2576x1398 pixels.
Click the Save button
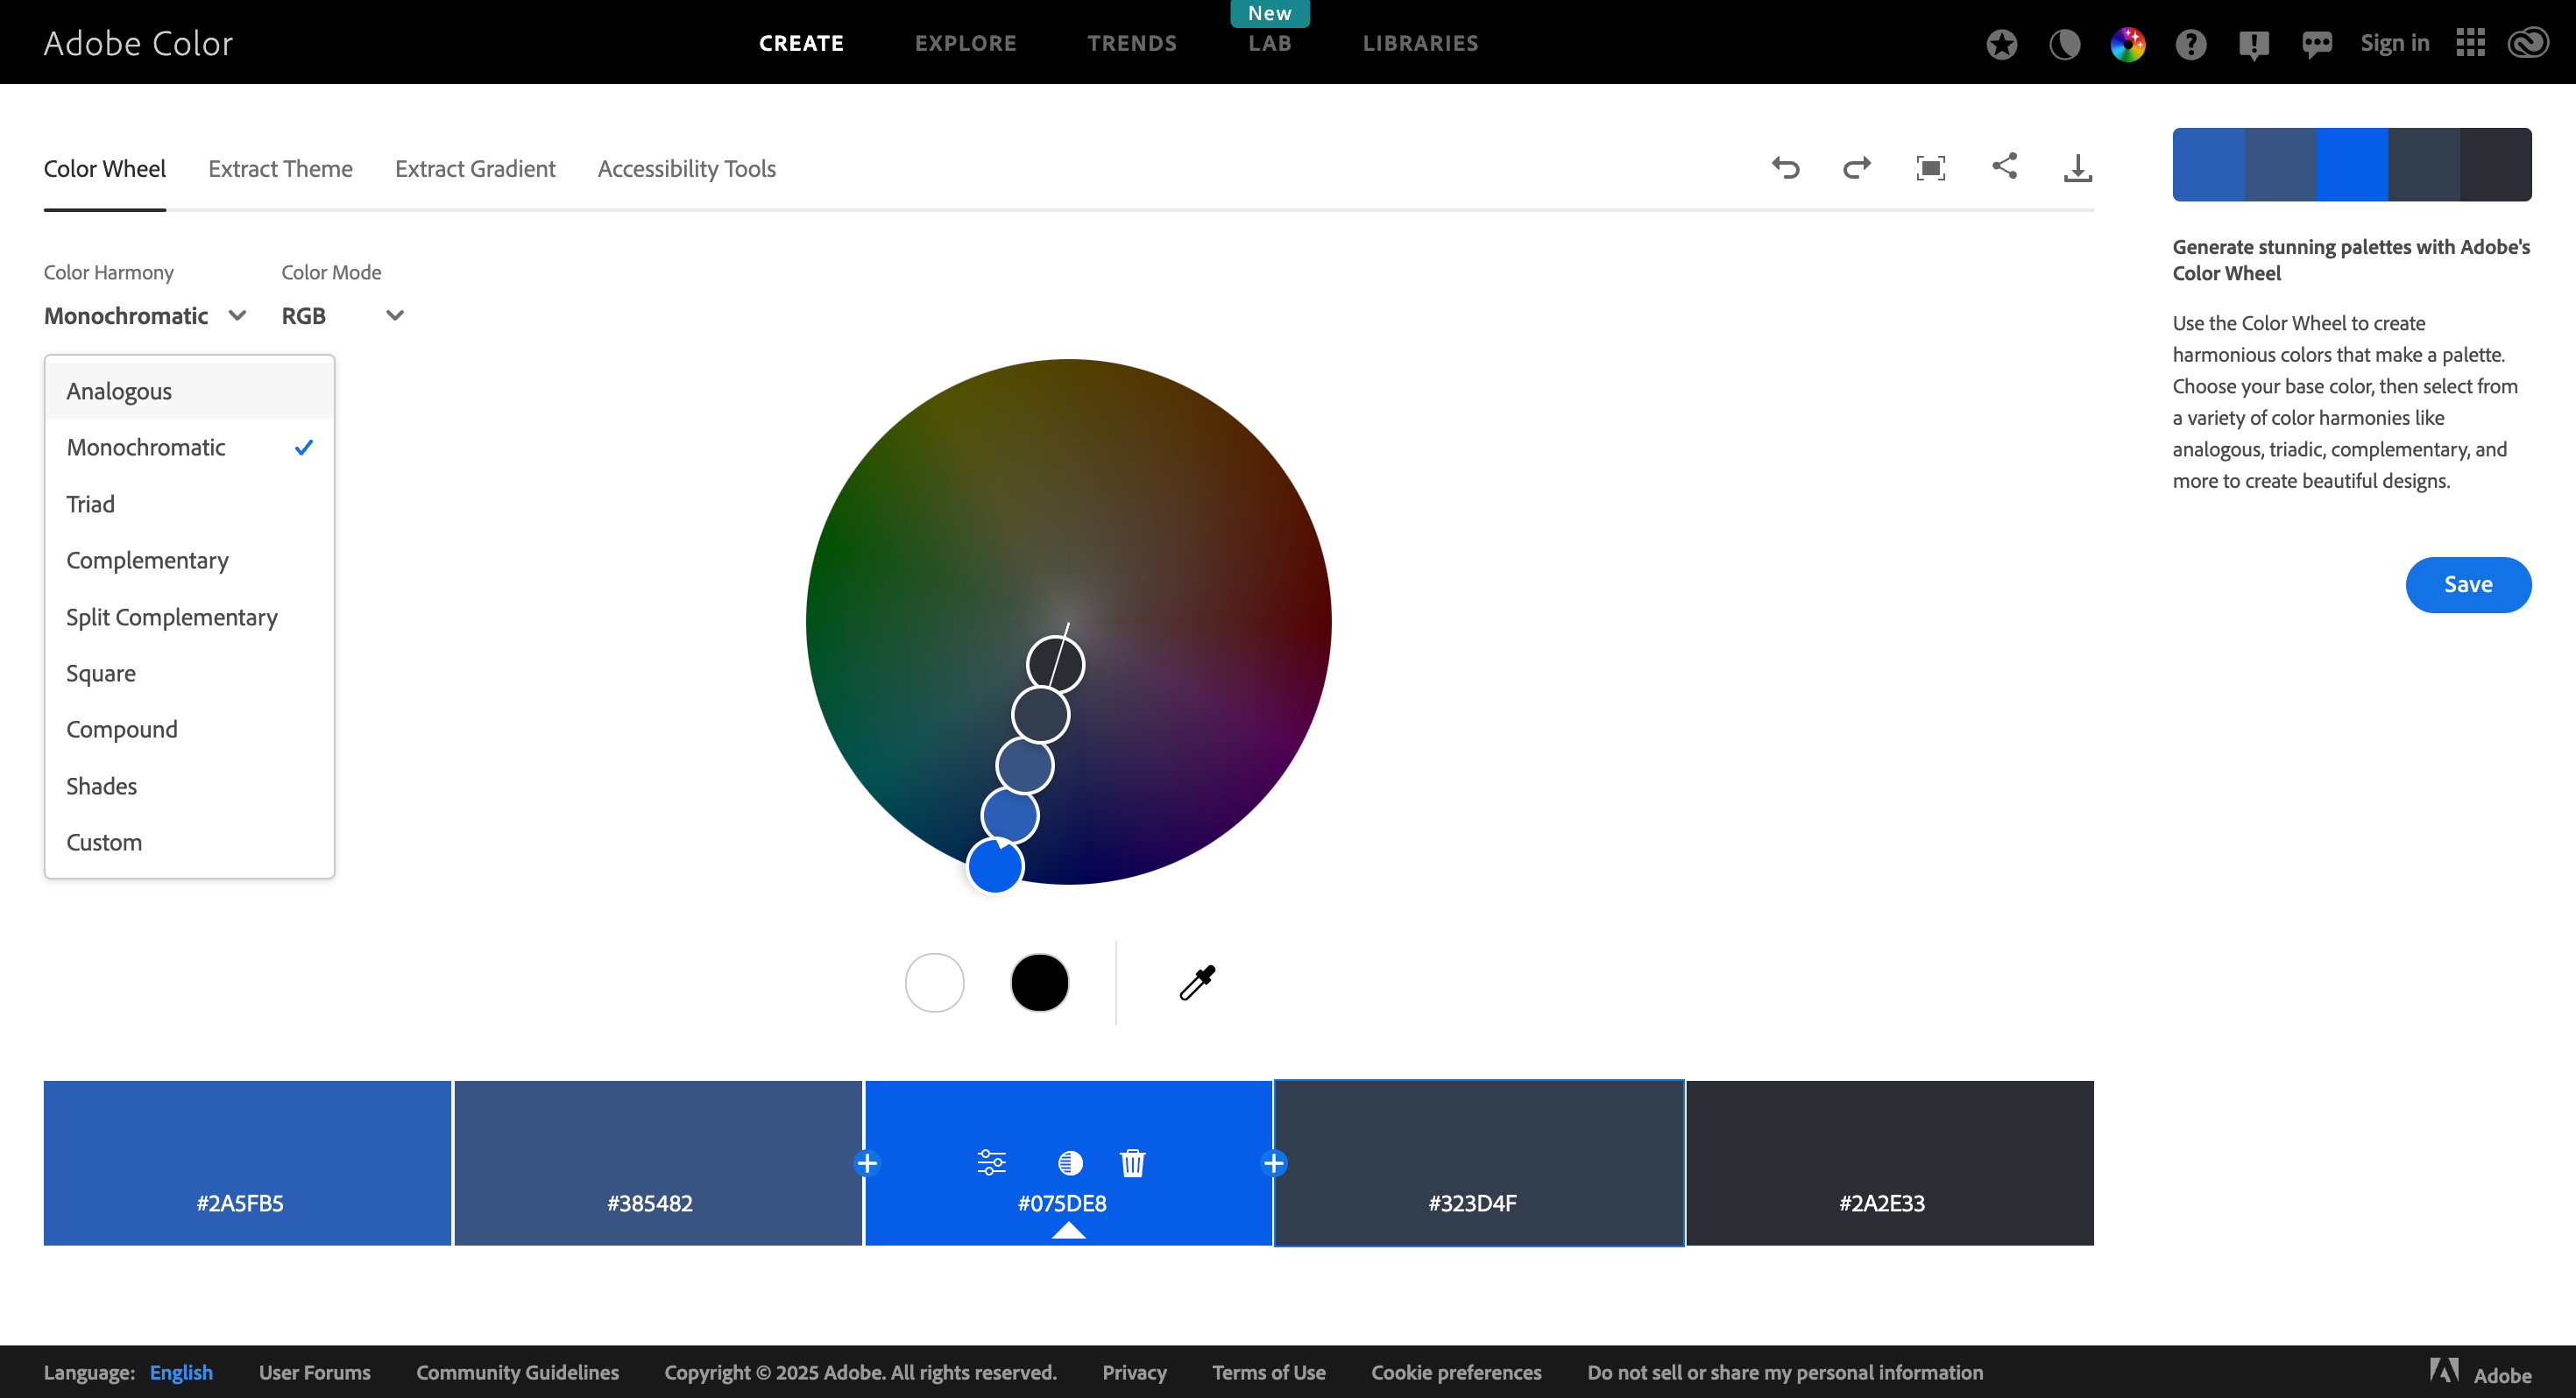2468,585
